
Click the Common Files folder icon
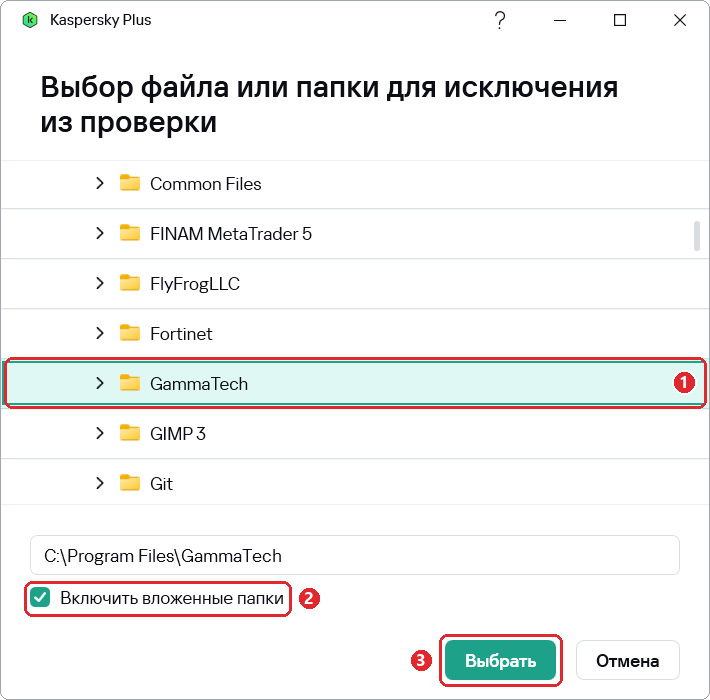click(x=130, y=183)
